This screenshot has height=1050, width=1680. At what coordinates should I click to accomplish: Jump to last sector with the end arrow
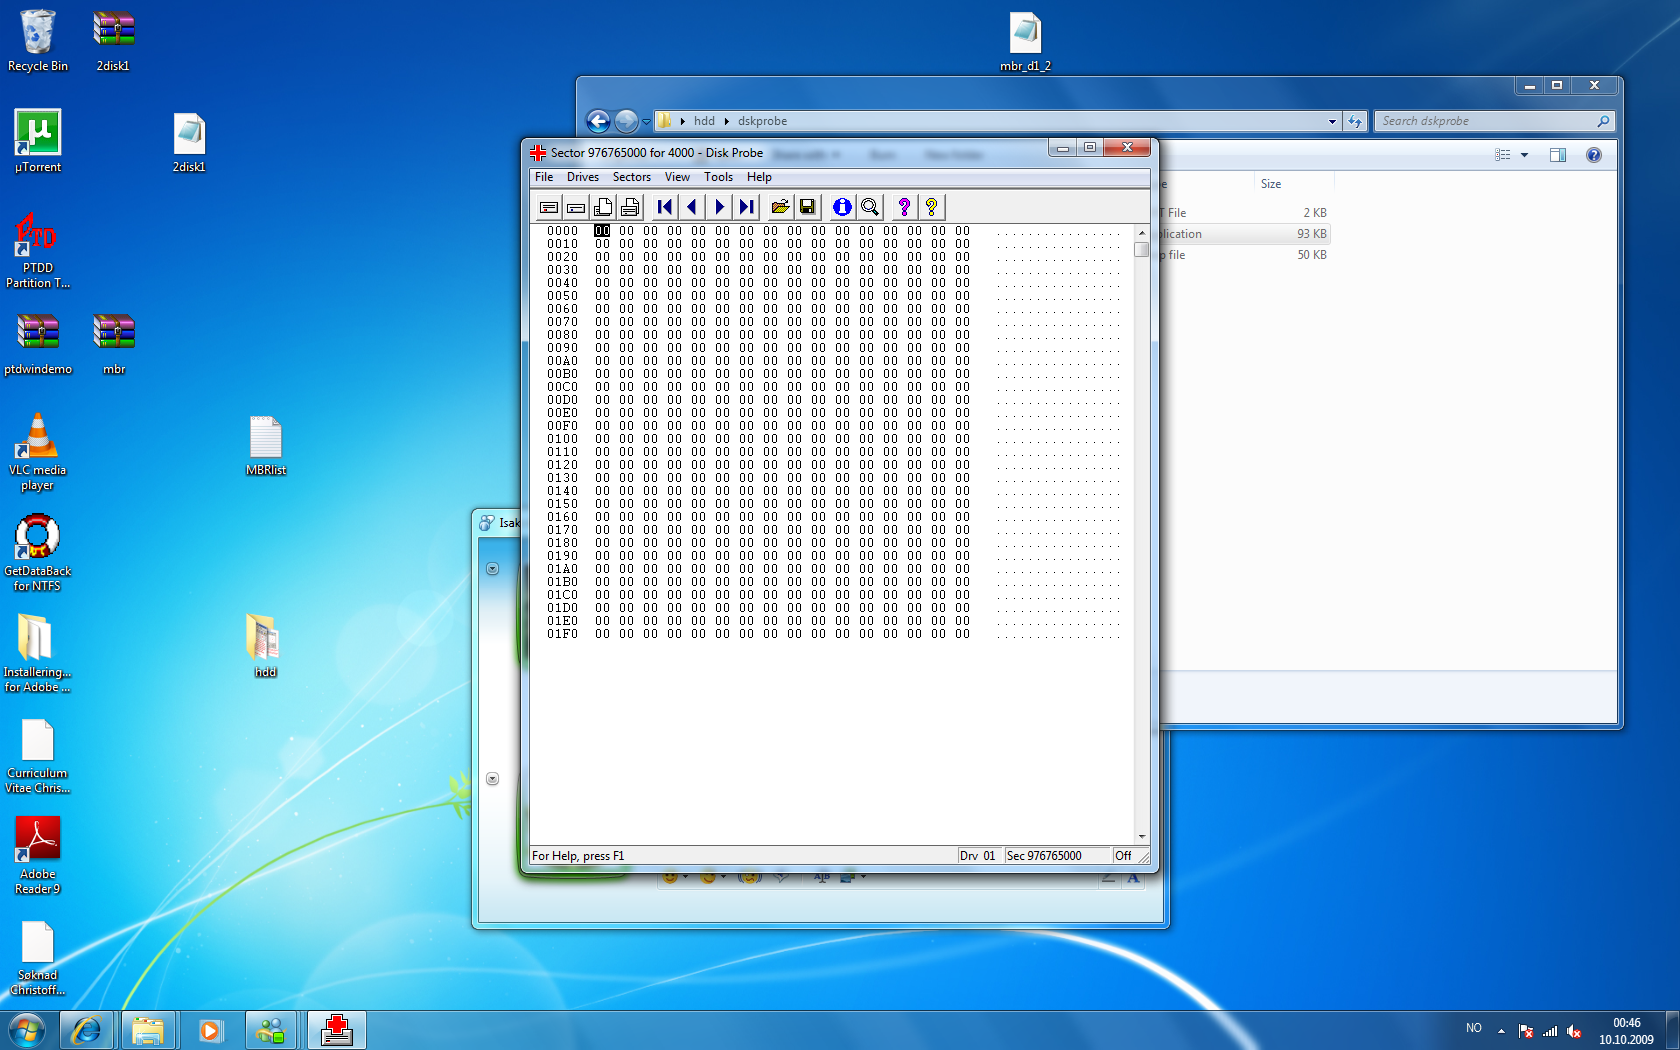click(746, 207)
